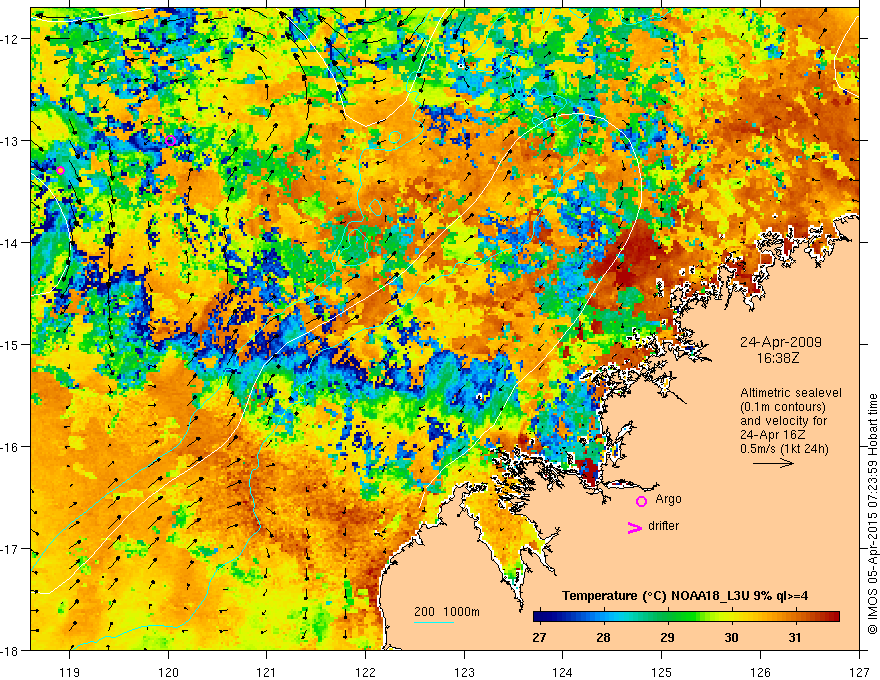Click latitude axis label -12
Screen dimensions: 880x680
pos(11,39)
